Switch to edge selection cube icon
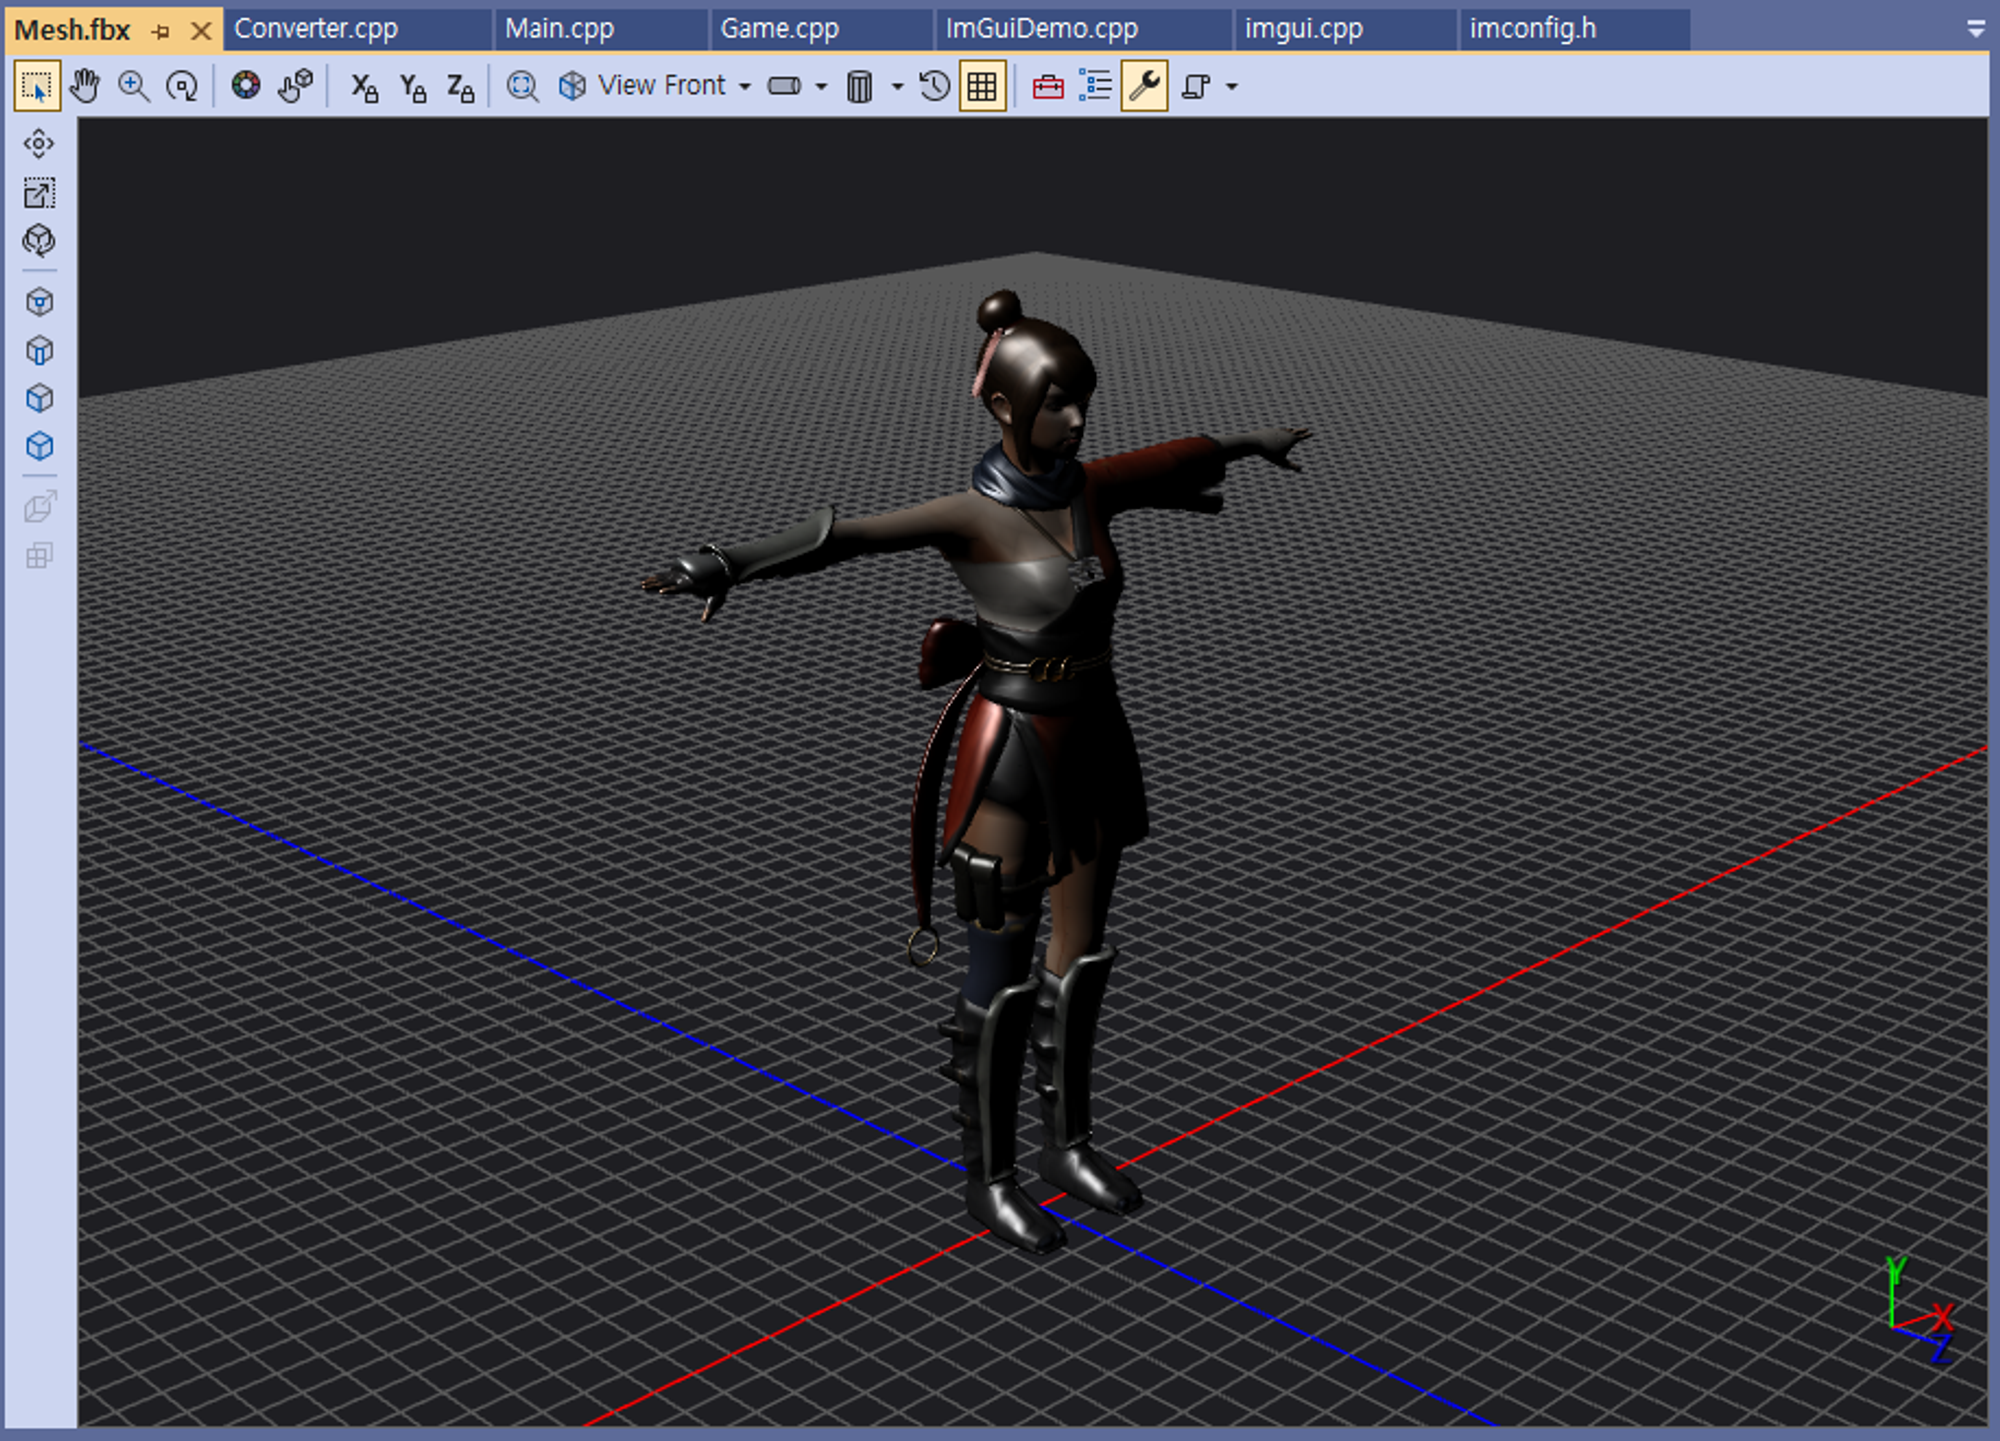Screen dimensions: 2000x1441 (39, 351)
